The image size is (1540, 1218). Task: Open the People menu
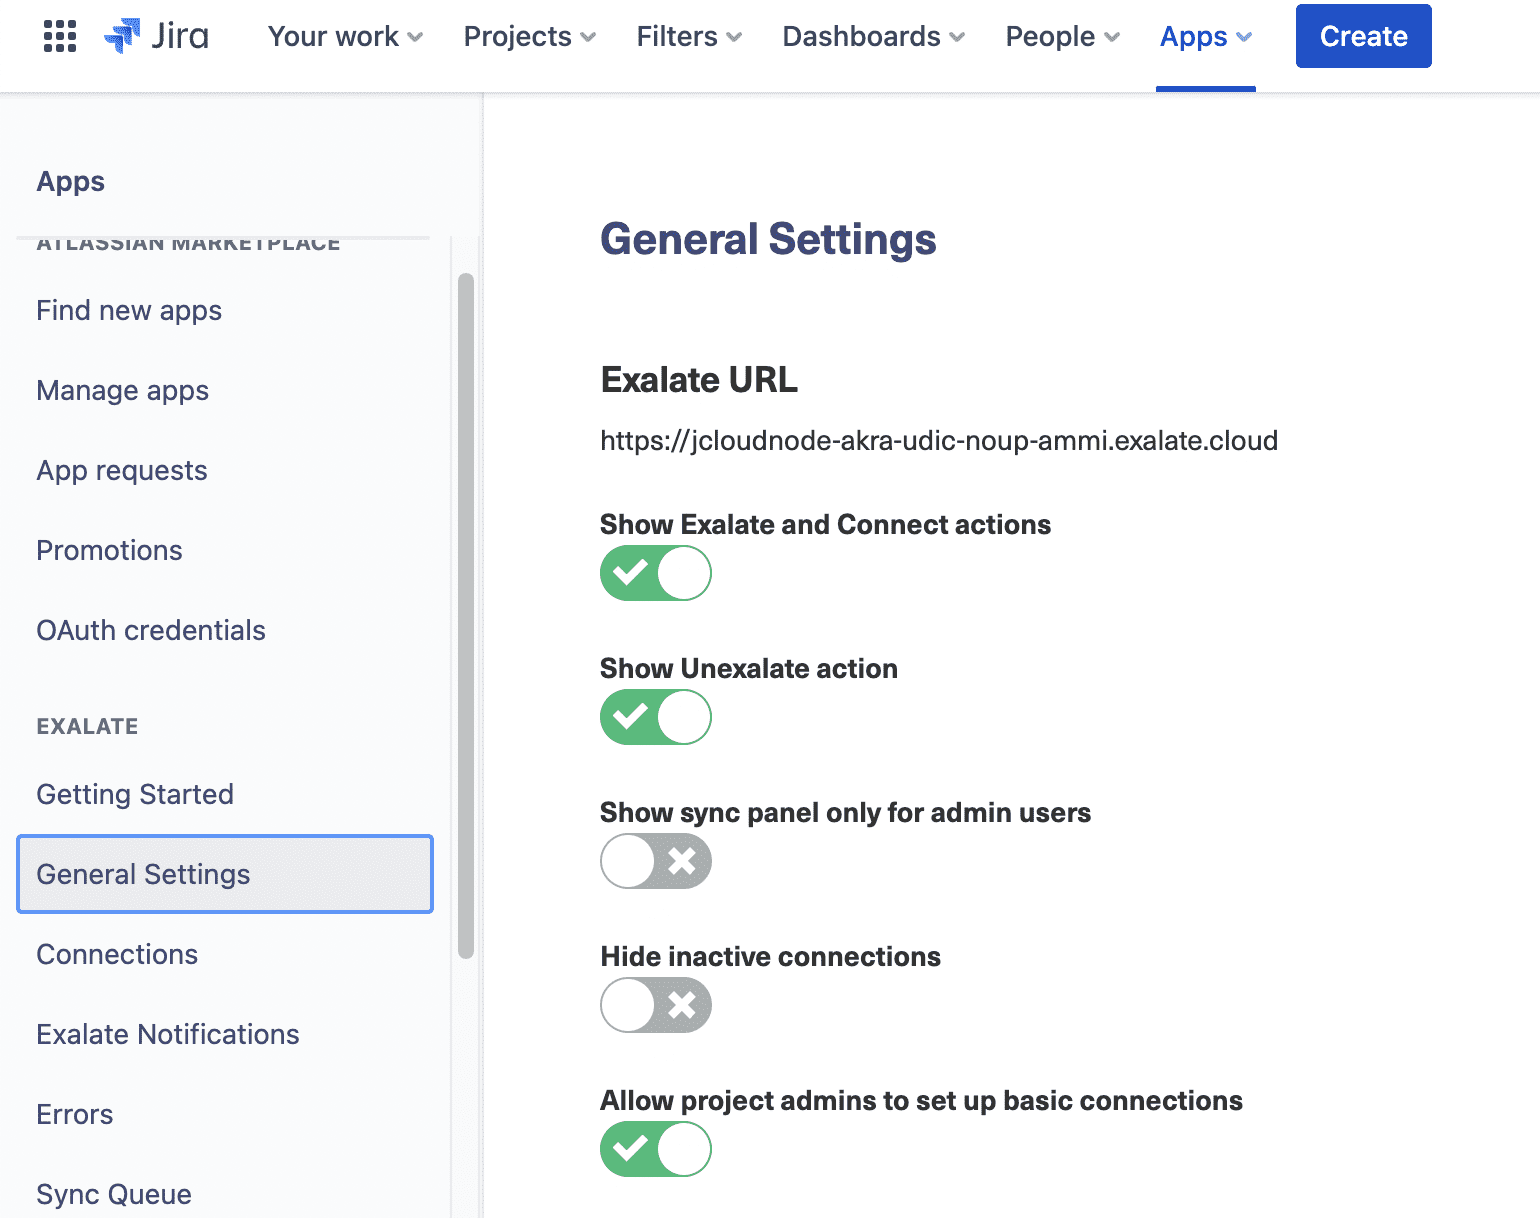[1061, 36]
